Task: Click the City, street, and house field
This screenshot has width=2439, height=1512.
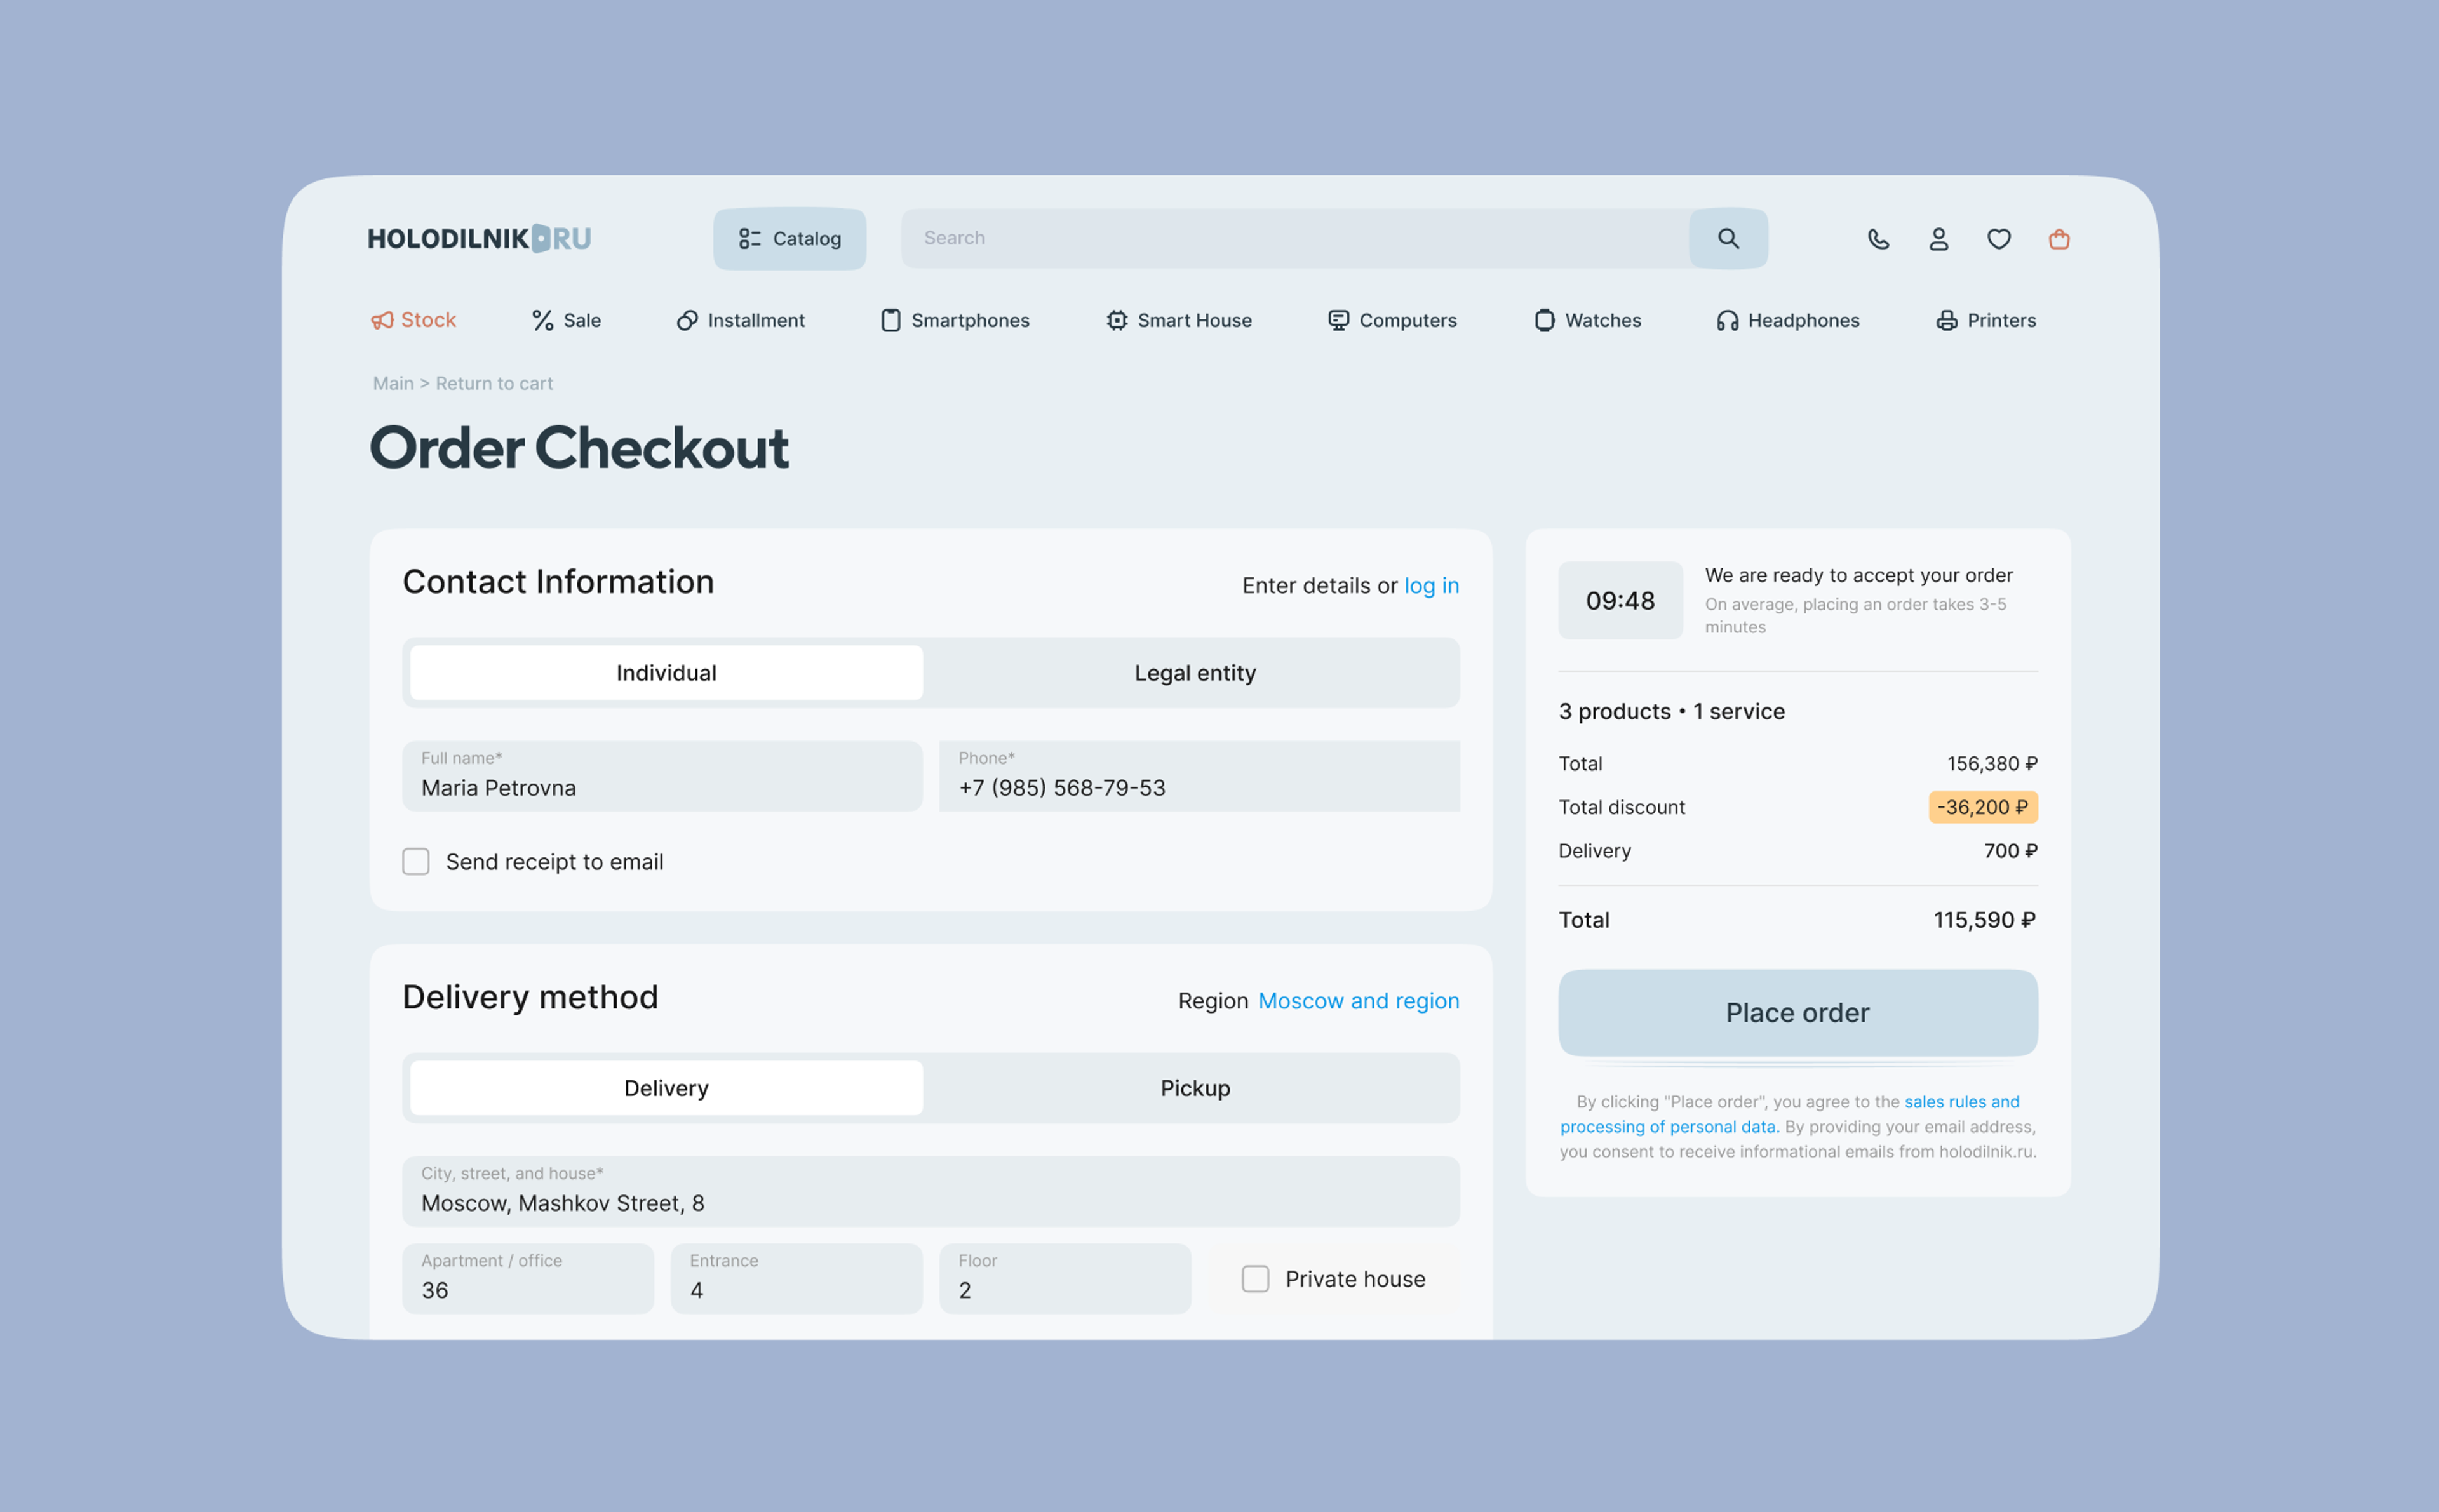Action: click(x=931, y=1191)
